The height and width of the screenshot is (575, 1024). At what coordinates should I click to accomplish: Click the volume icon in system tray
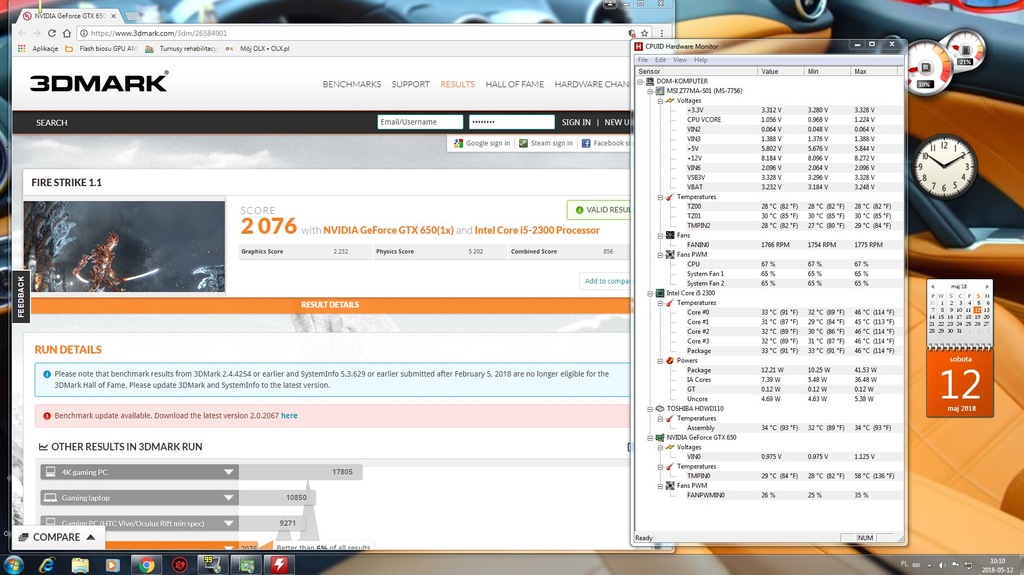942,565
